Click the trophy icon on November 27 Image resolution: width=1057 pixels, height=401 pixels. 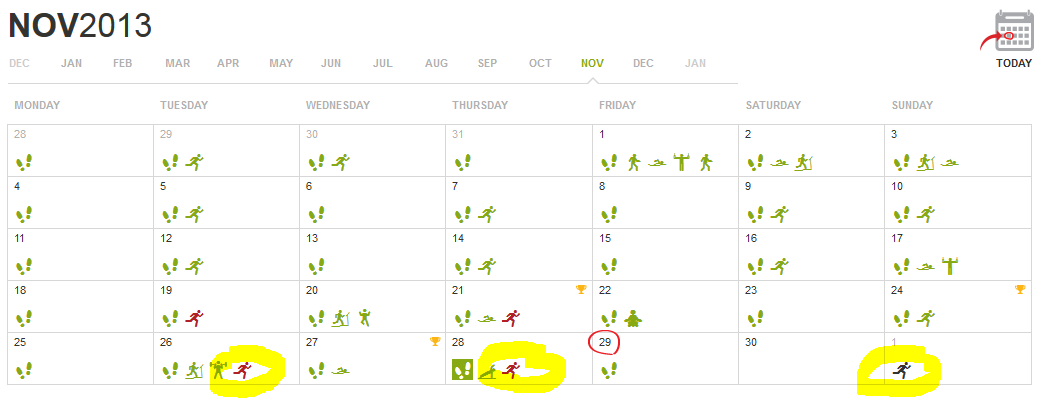click(x=435, y=342)
